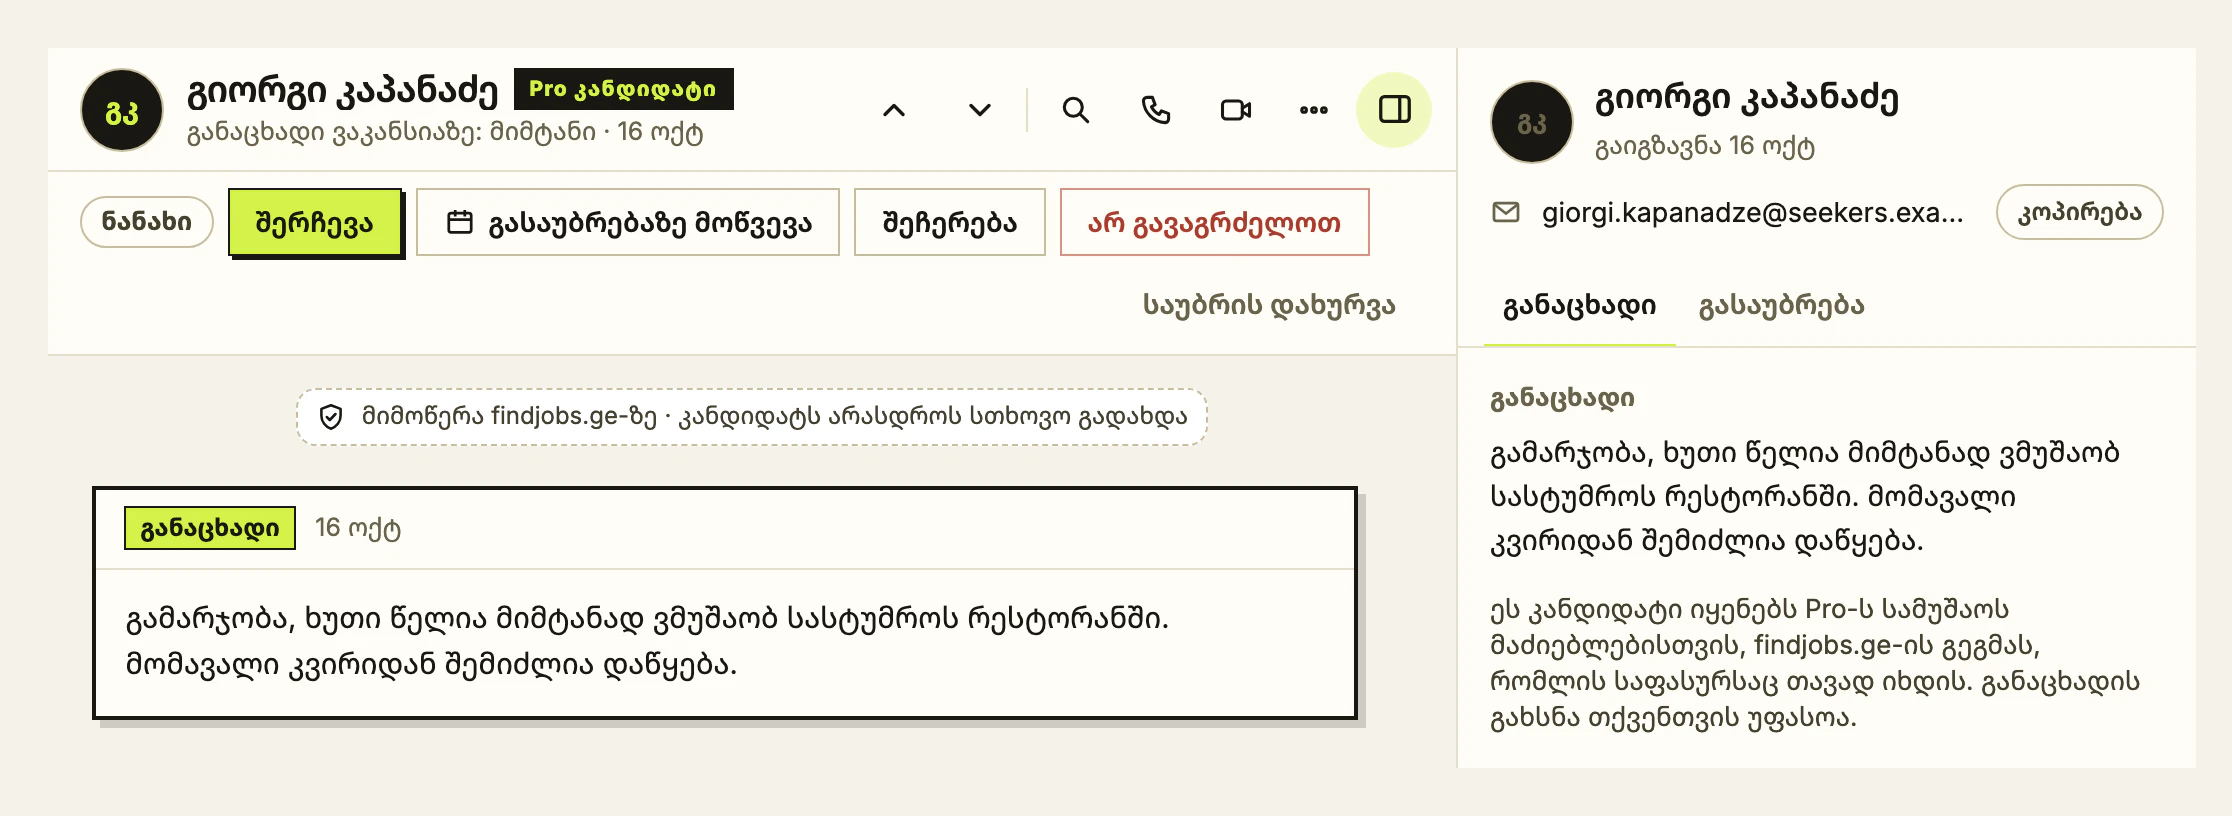This screenshot has width=2232, height=816.
Task: Select the ნანახი status pill
Action: coord(147,222)
